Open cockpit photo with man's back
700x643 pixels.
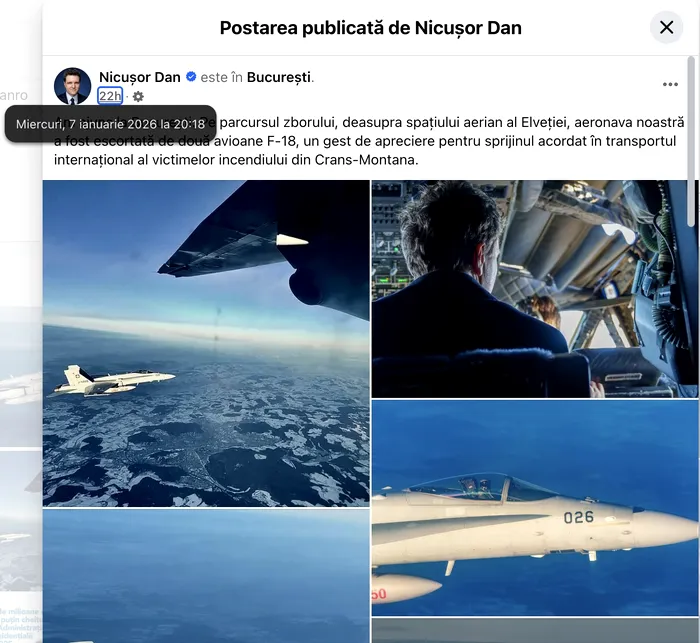click(x=534, y=288)
